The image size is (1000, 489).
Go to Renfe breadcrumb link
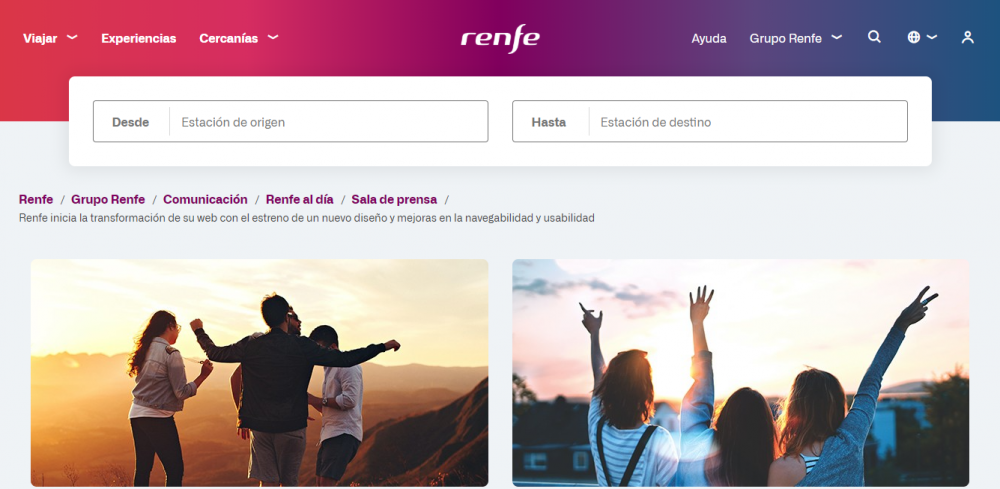coord(36,200)
